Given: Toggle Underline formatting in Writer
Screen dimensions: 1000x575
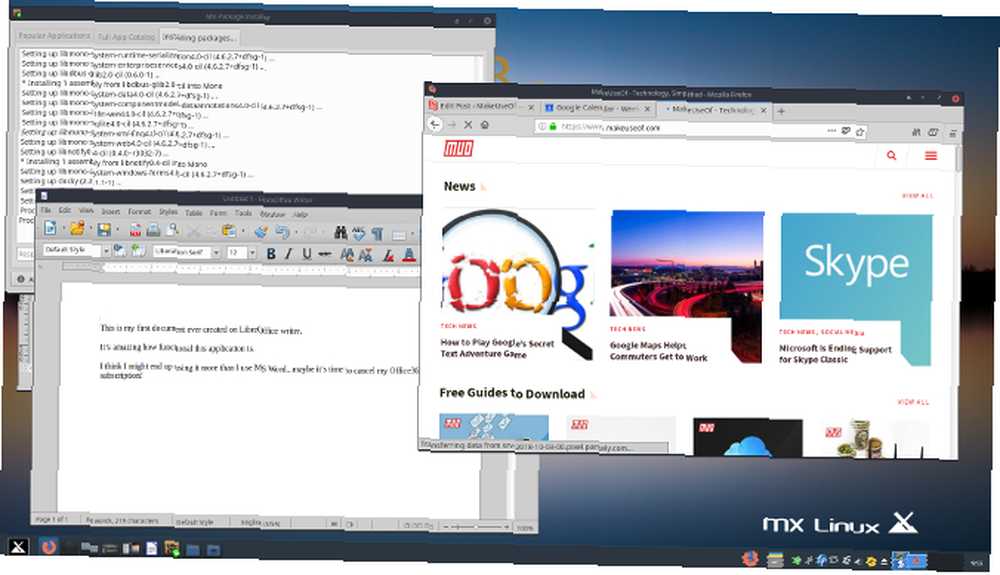Looking at the screenshot, I should [307, 254].
